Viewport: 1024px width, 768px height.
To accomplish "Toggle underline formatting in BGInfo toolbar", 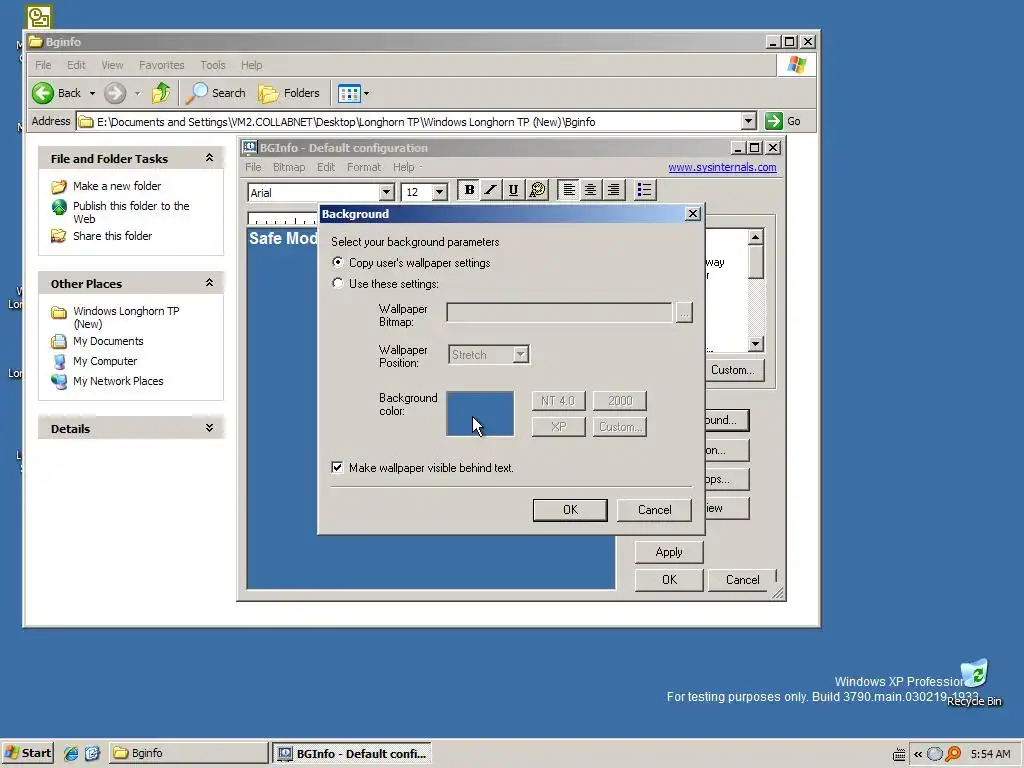I will [513, 190].
